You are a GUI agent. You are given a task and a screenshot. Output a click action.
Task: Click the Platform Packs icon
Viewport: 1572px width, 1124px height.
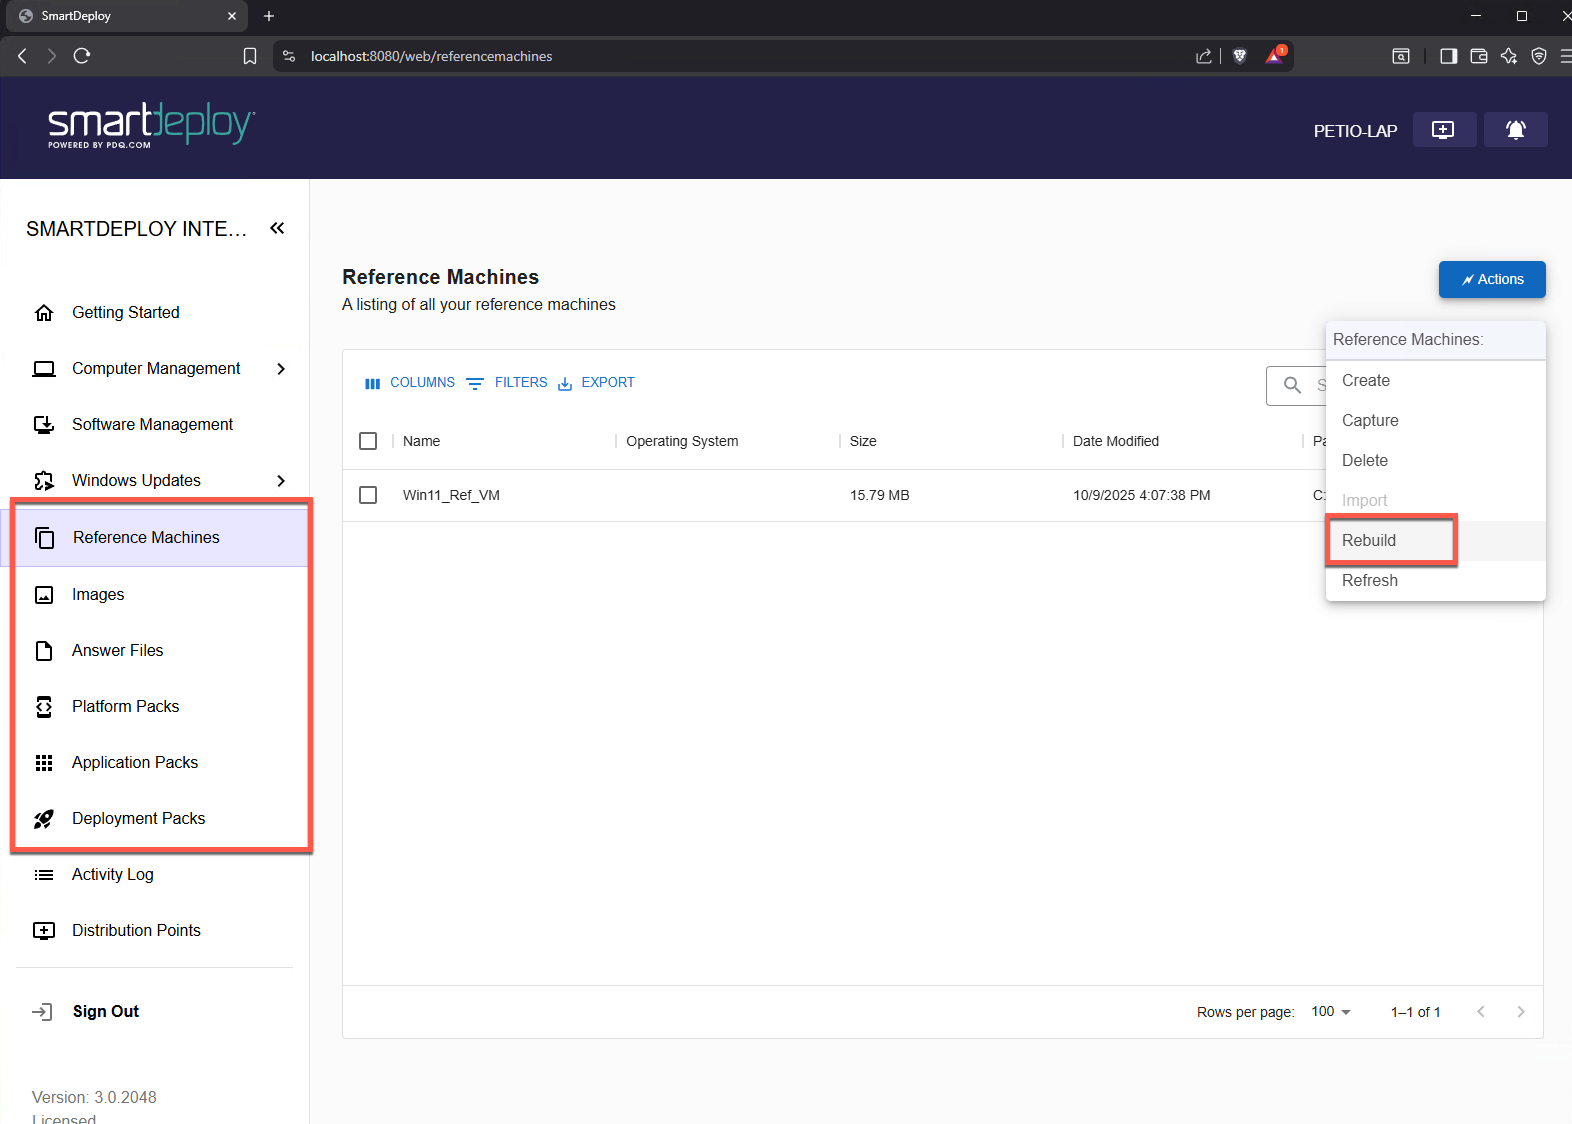[x=44, y=707]
